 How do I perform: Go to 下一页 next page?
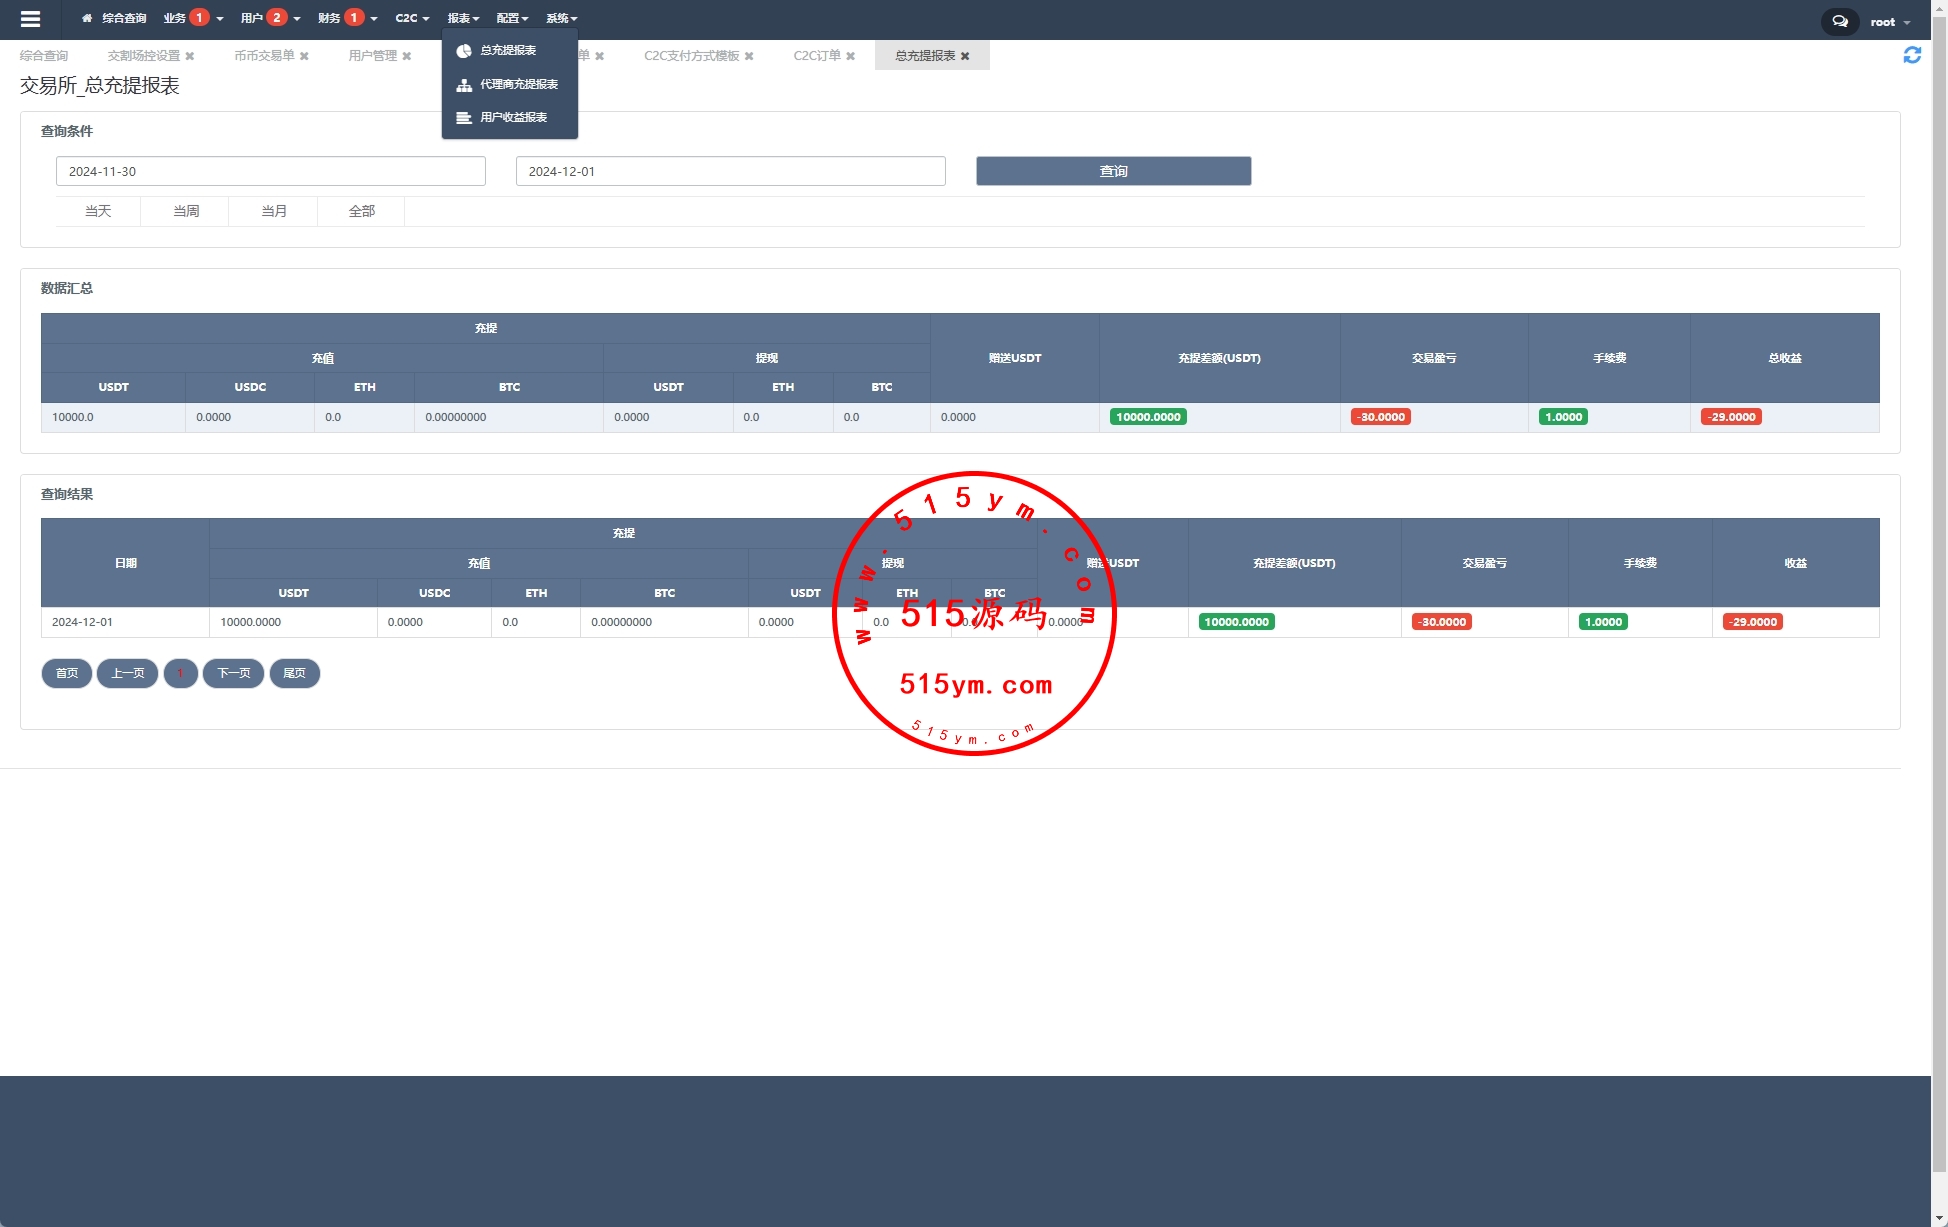pyautogui.click(x=233, y=673)
